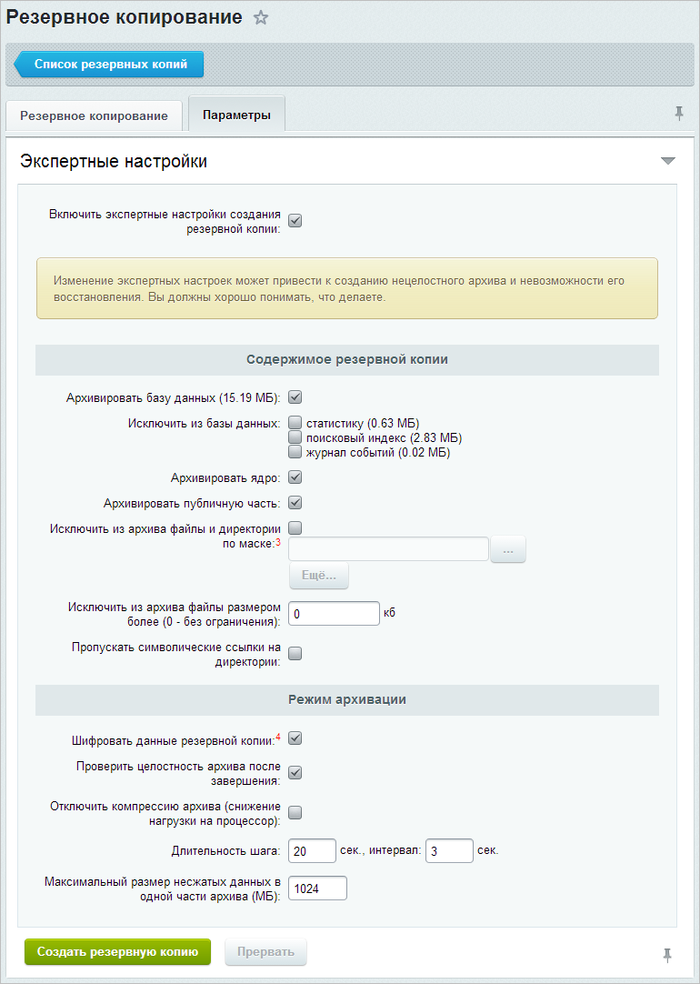Focus the Длительность шага seconds field
700x984 pixels.
313,851
